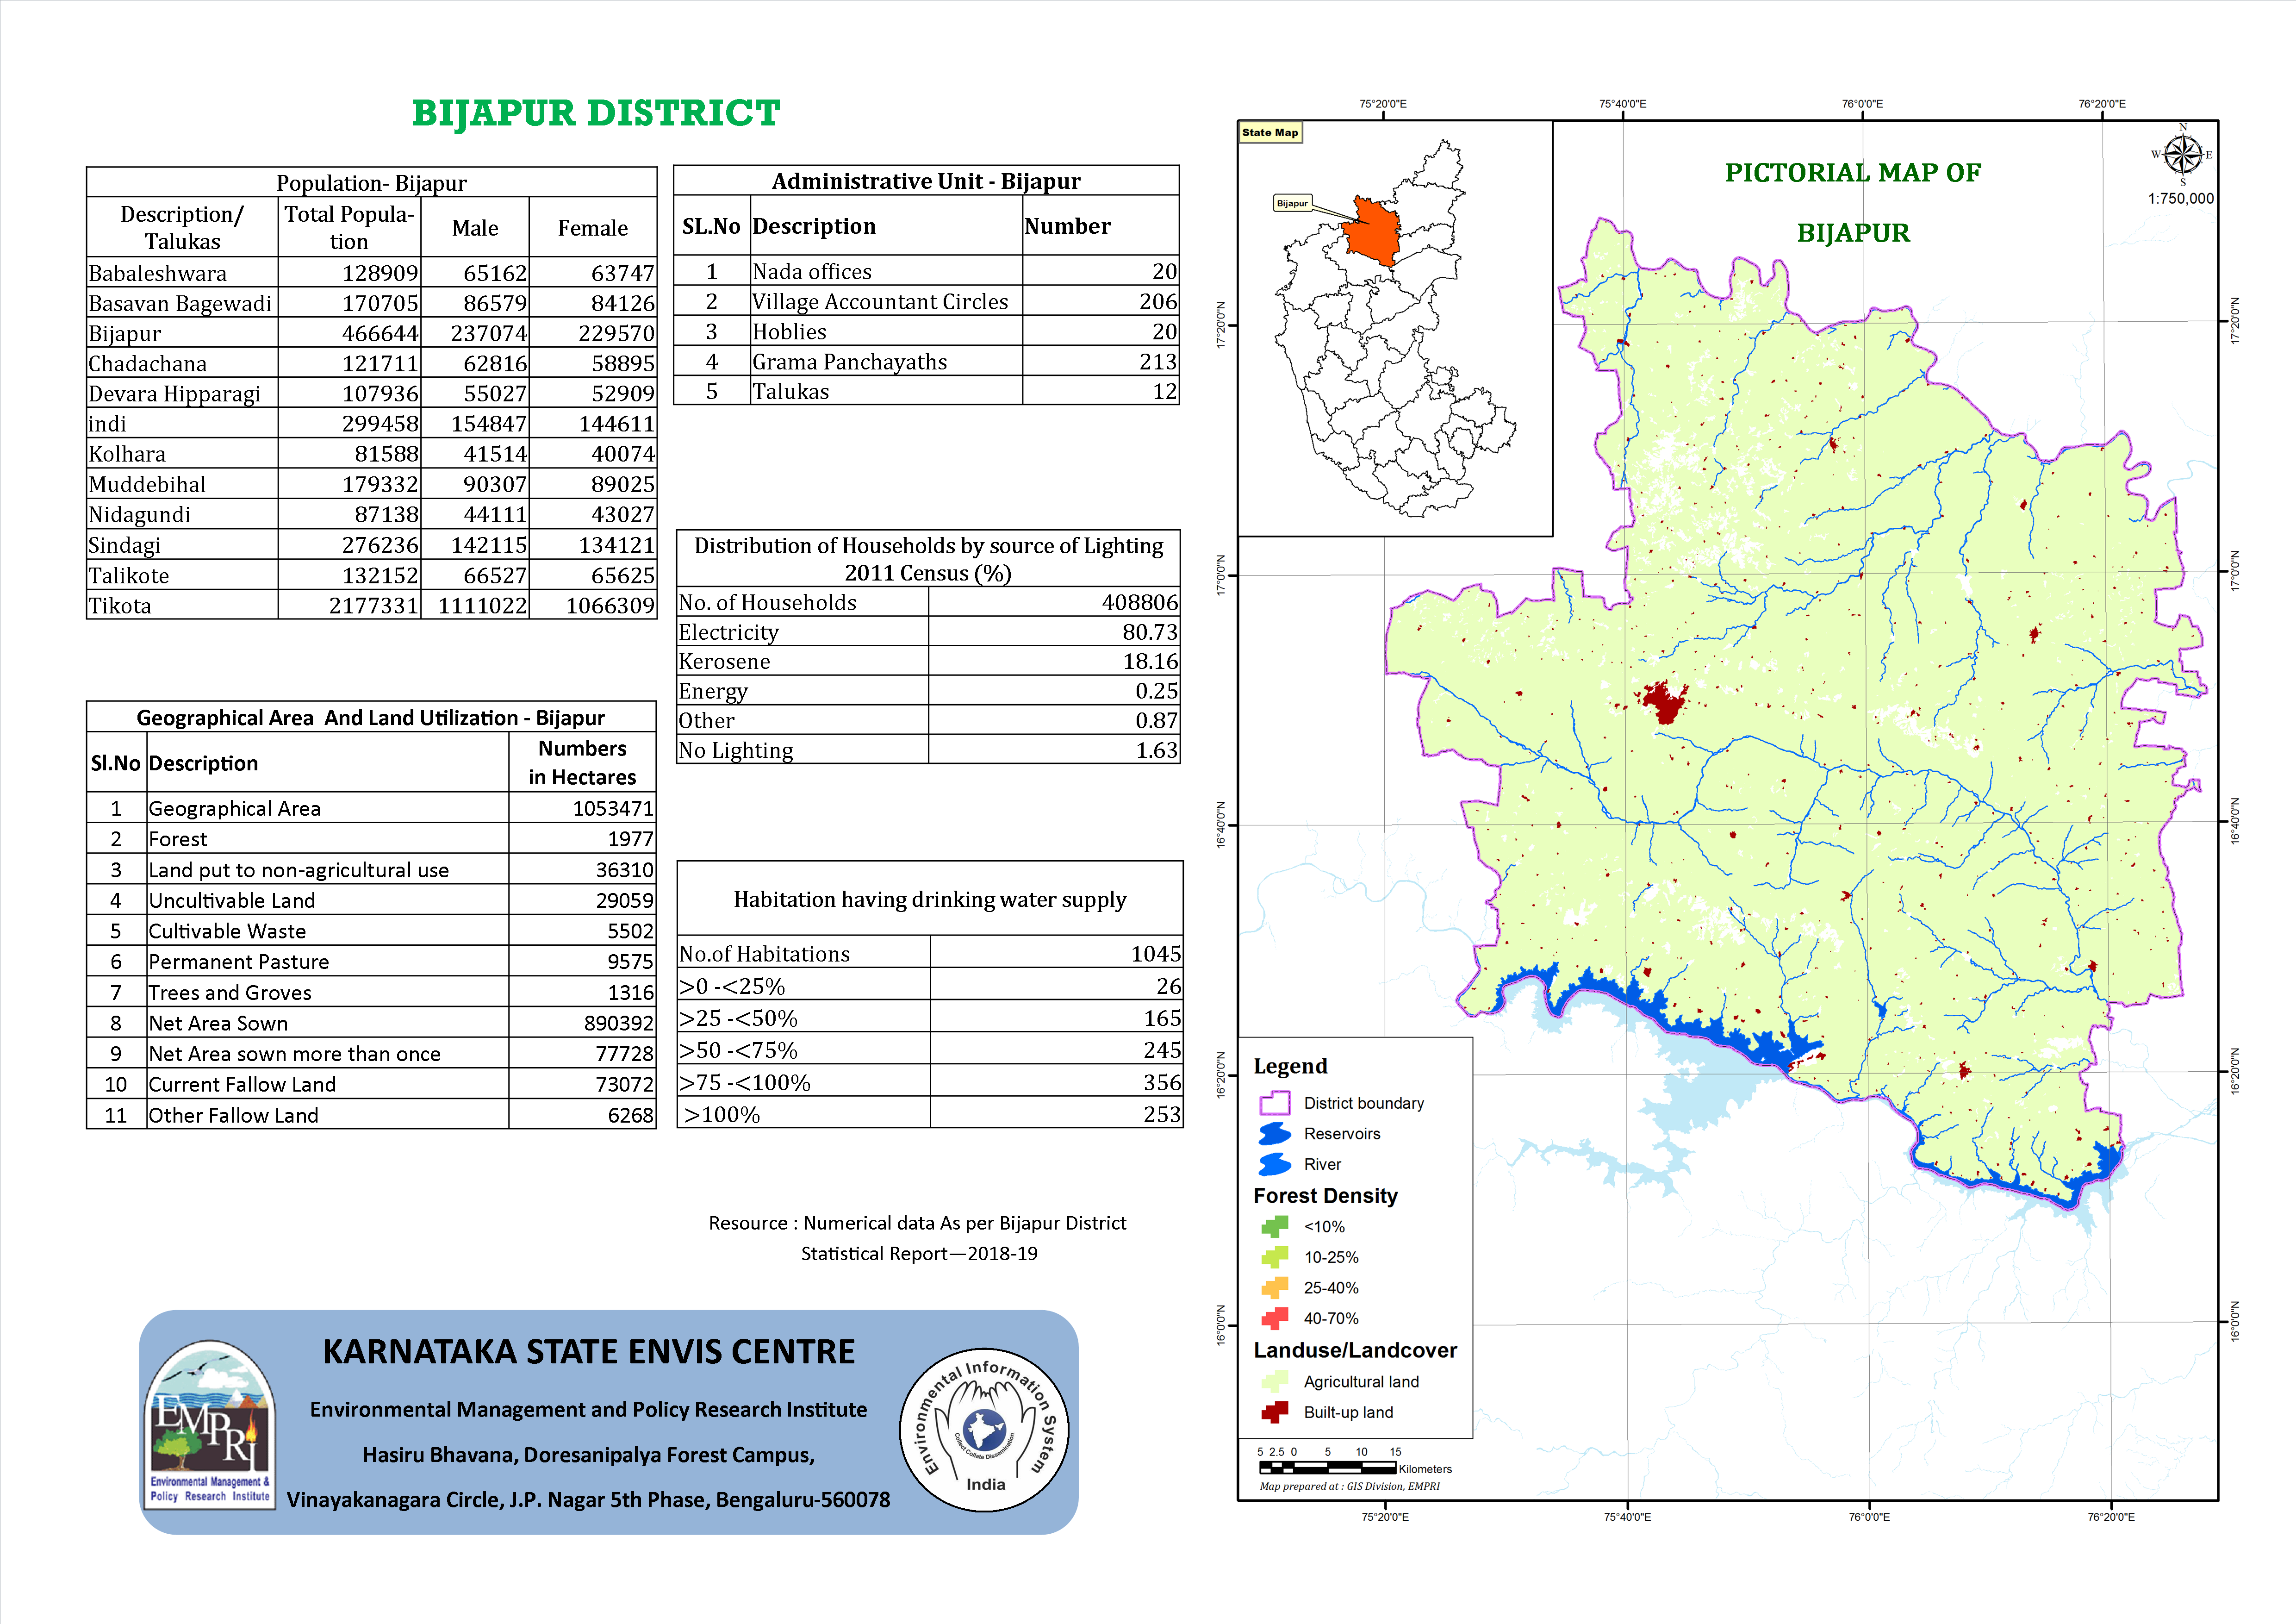Click the Babaleshwara row name
This screenshot has width=2296, height=1624.
(158, 273)
